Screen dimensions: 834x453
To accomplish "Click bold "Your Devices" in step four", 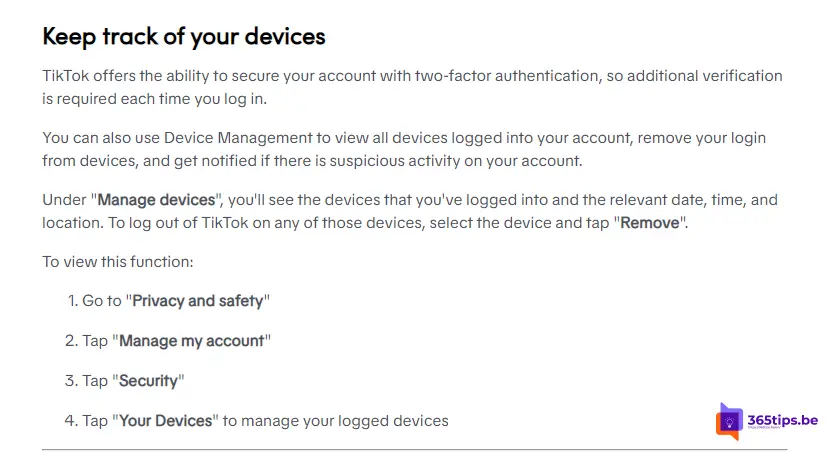I will coord(166,421).
